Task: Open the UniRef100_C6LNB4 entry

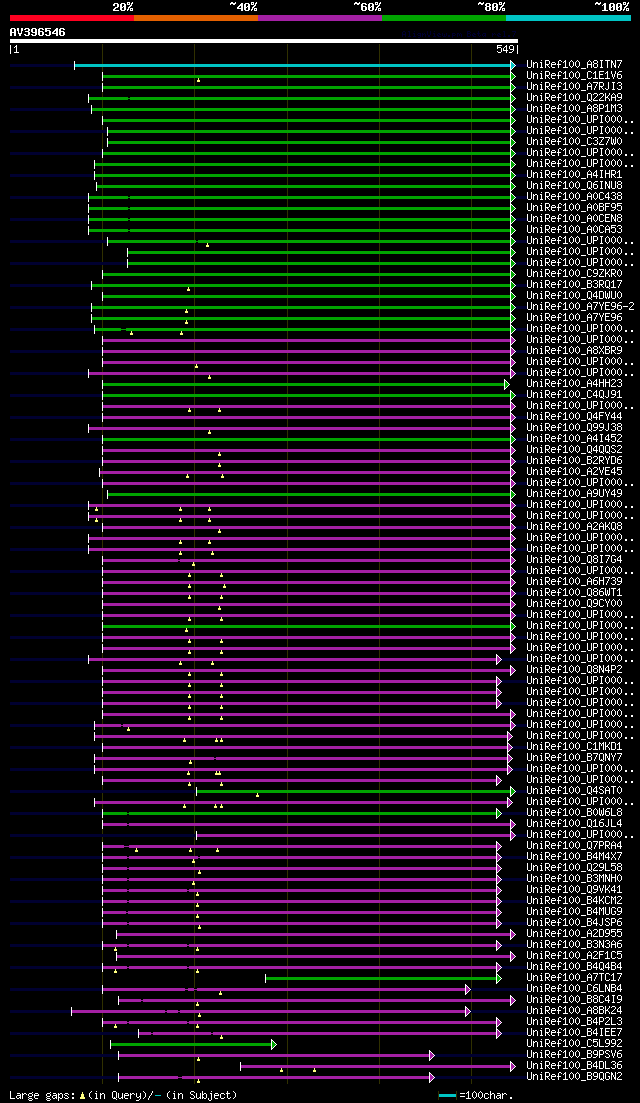Action: click(574, 988)
